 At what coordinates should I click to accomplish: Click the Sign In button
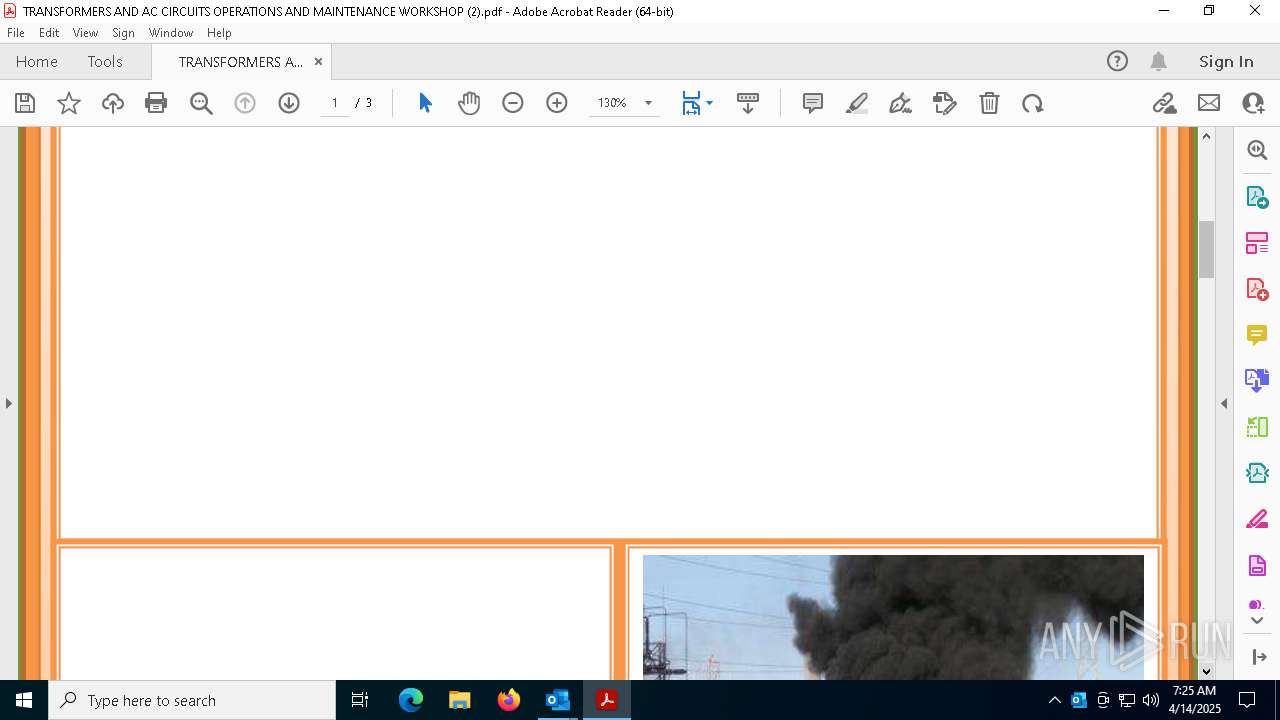point(1226,61)
